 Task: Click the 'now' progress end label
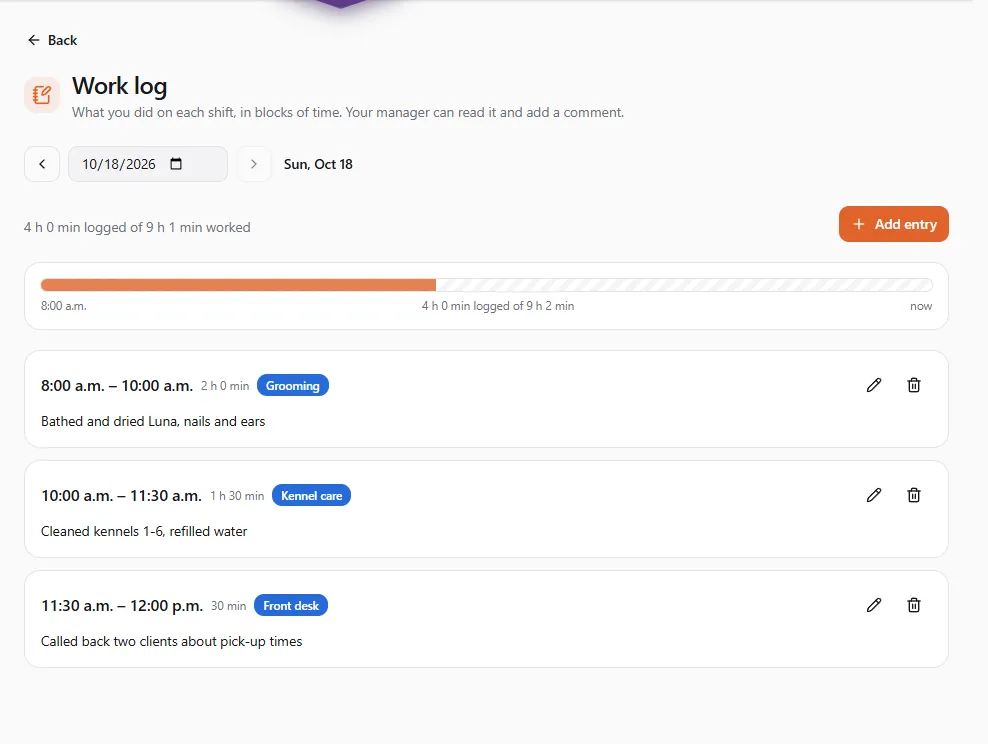921,306
